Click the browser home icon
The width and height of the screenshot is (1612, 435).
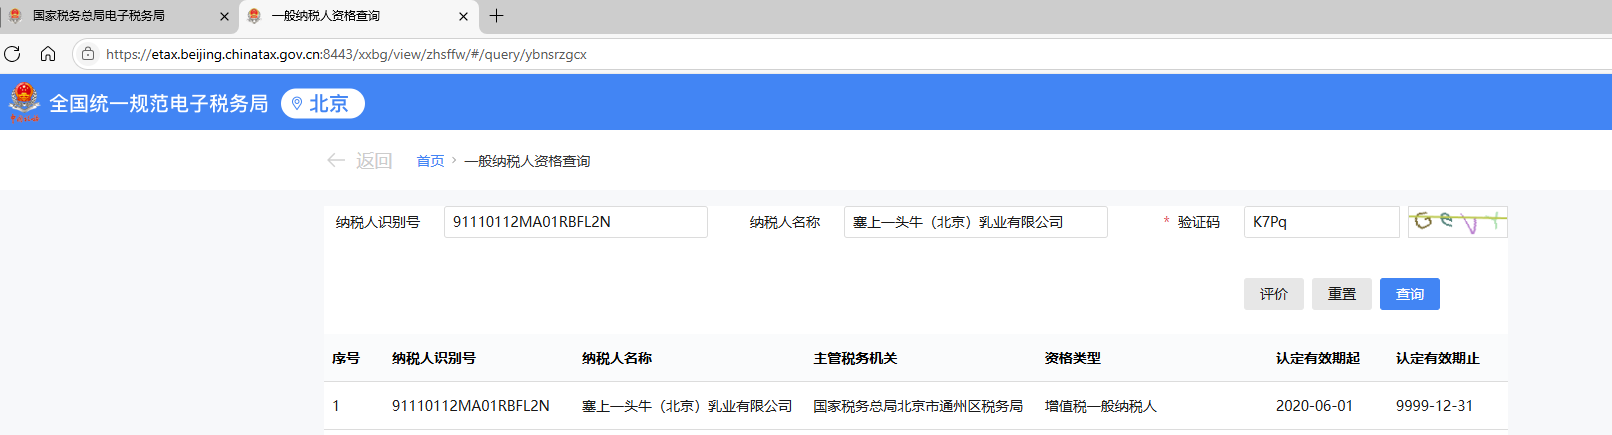[48, 54]
